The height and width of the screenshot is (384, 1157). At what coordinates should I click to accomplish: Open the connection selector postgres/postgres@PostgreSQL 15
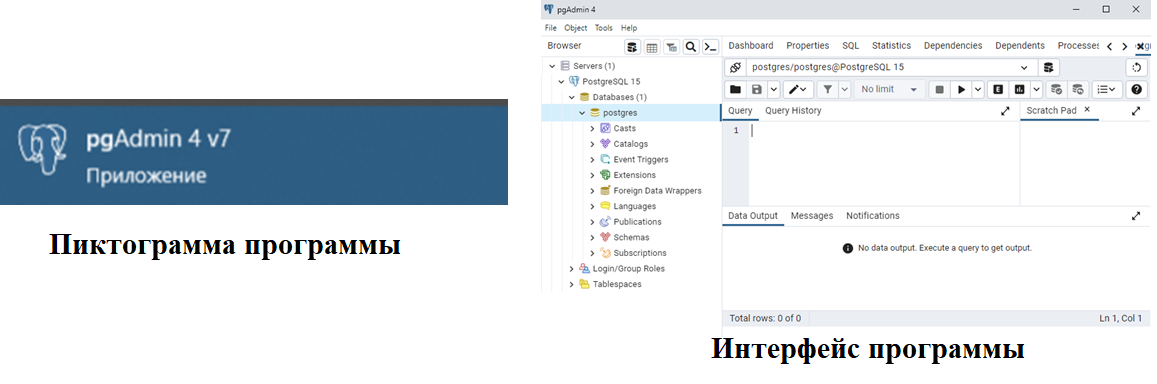891,67
